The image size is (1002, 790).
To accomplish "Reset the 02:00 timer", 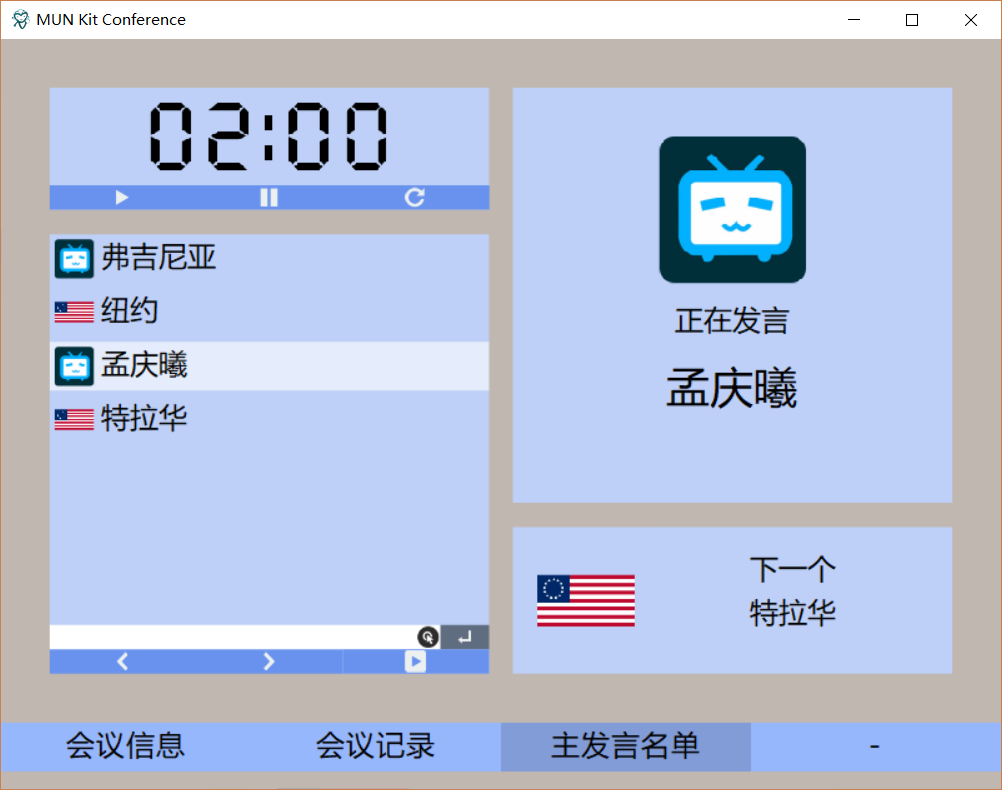I will [x=414, y=197].
